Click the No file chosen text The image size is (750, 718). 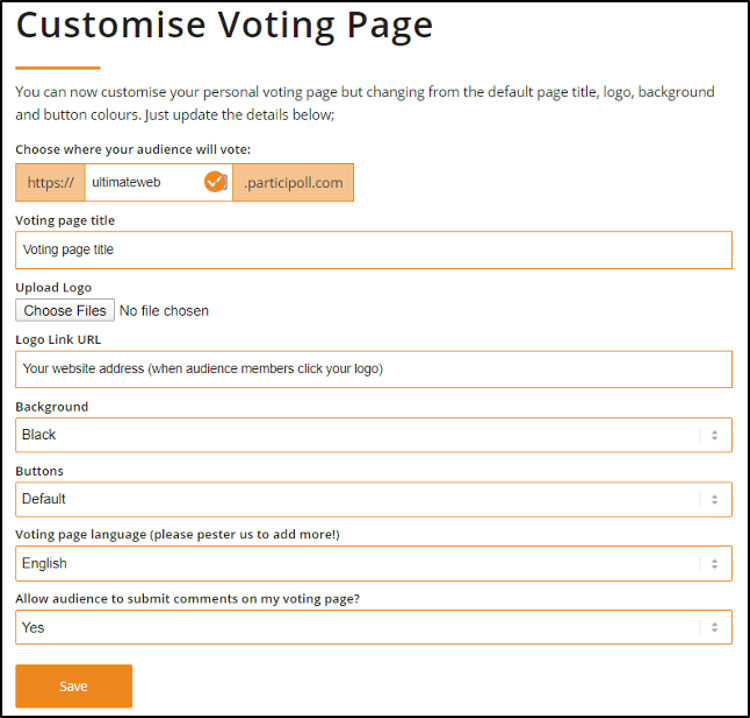(x=164, y=311)
